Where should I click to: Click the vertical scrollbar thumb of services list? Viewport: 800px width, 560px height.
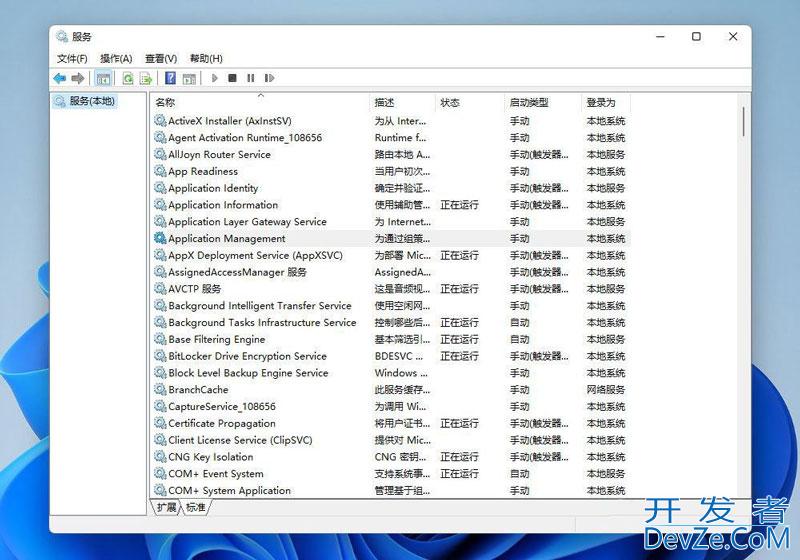(x=743, y=121)
